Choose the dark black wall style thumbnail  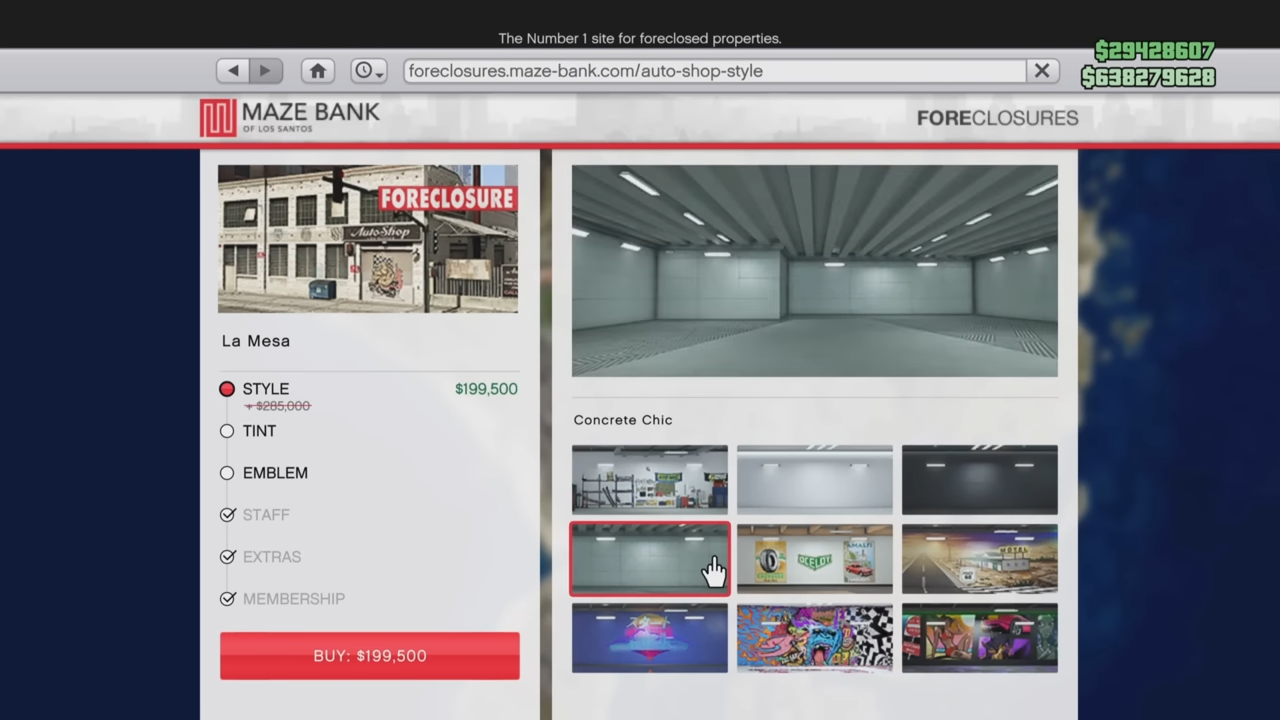tap(980, 479)
